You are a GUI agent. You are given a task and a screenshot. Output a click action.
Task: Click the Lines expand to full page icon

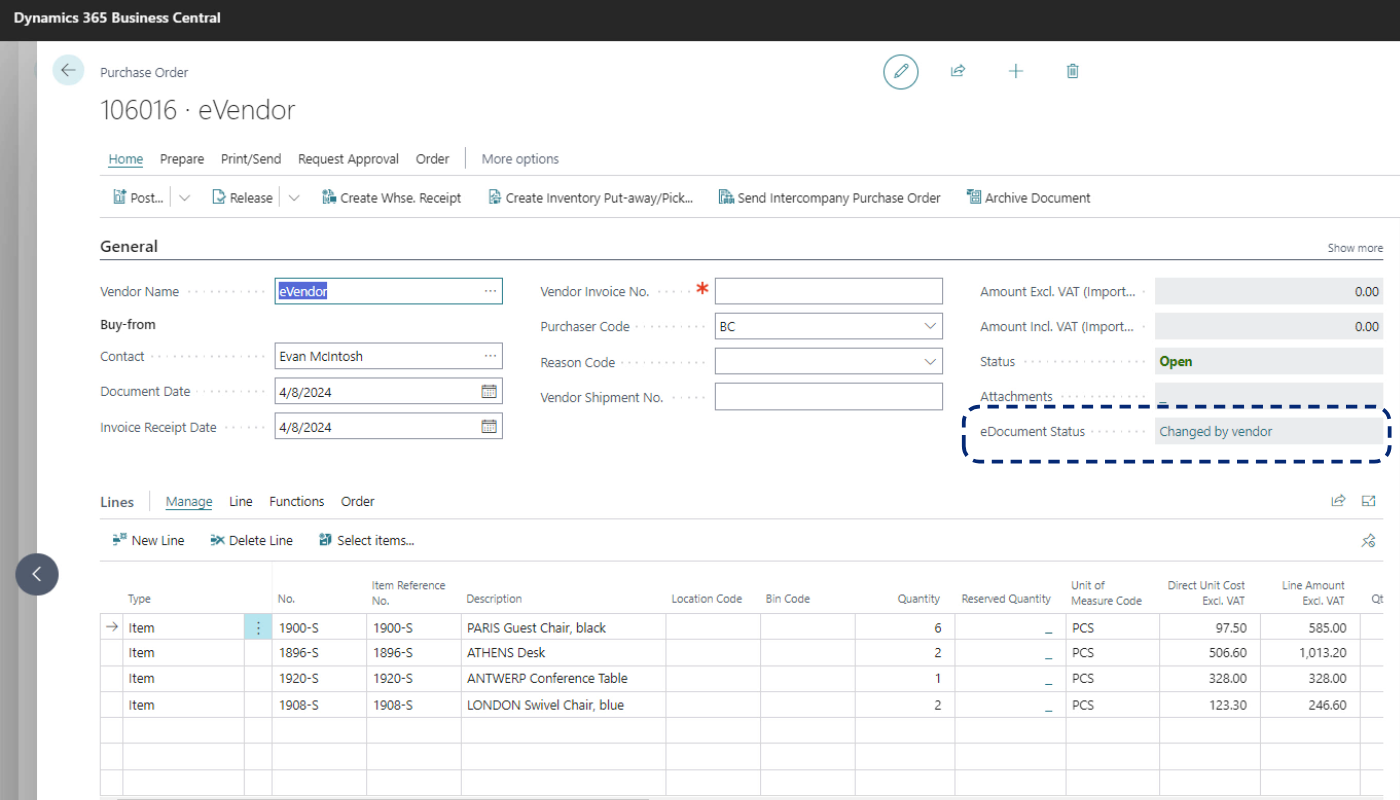[1369, 501]
